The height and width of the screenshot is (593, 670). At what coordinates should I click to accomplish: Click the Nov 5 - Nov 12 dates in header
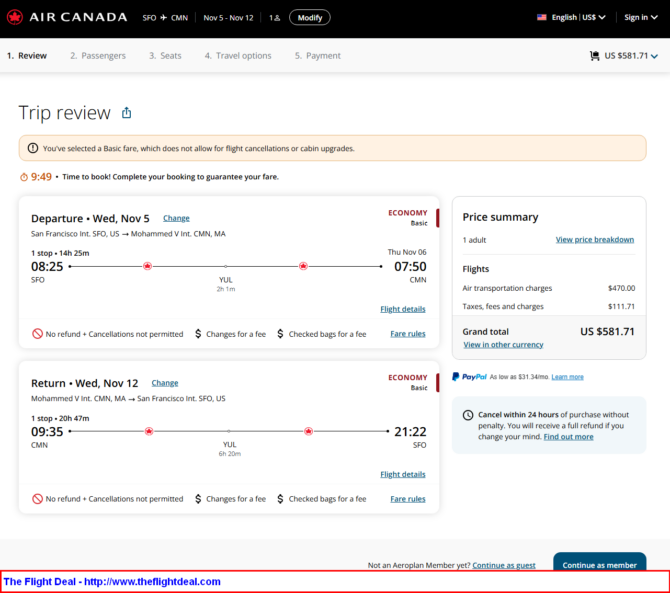[x=228, y=18]
